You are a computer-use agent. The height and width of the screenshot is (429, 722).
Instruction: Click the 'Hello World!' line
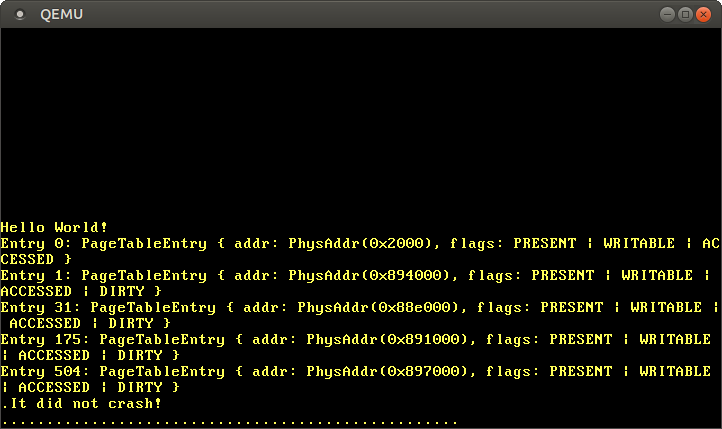click(54, 227)
